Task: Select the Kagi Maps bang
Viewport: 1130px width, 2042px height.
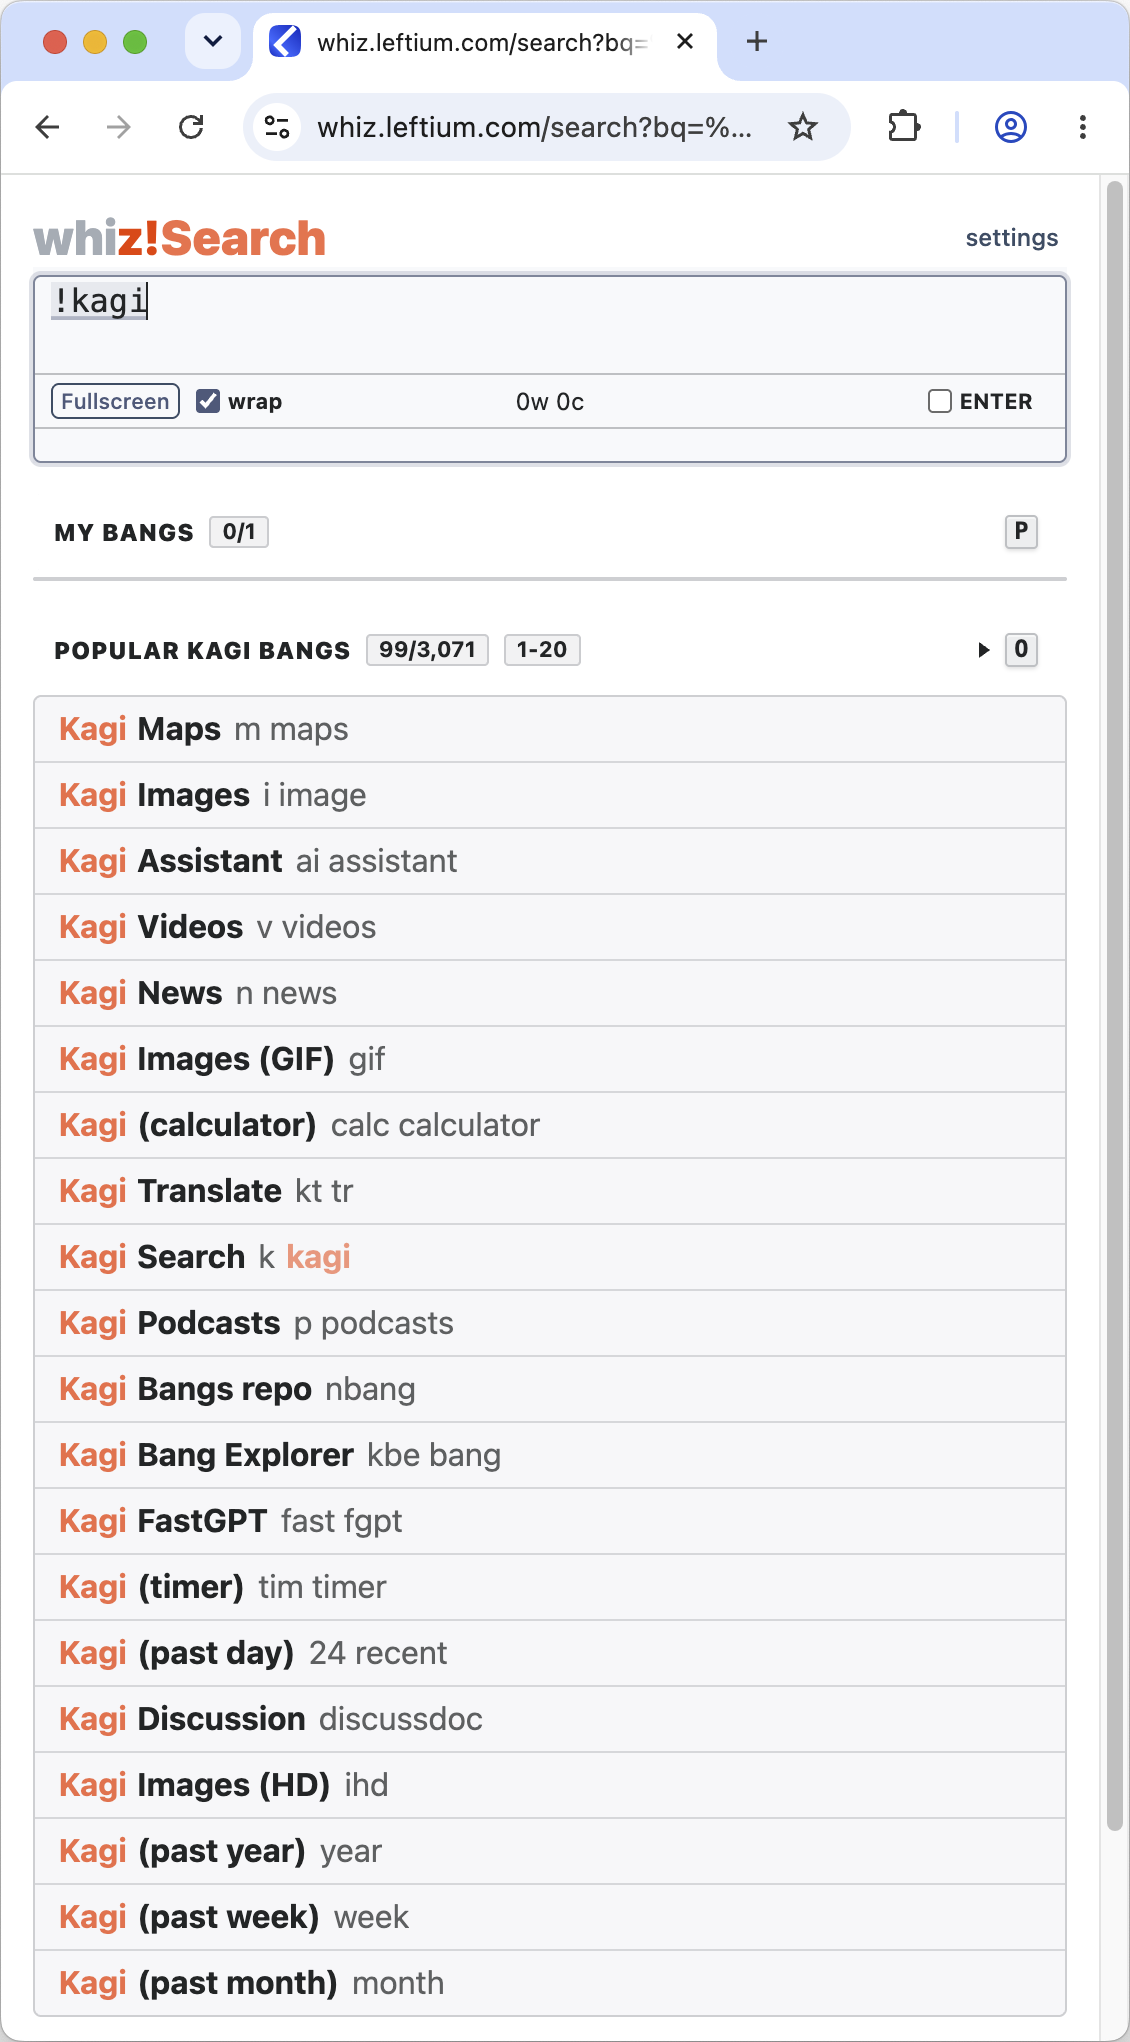Action: click(550, 729)
